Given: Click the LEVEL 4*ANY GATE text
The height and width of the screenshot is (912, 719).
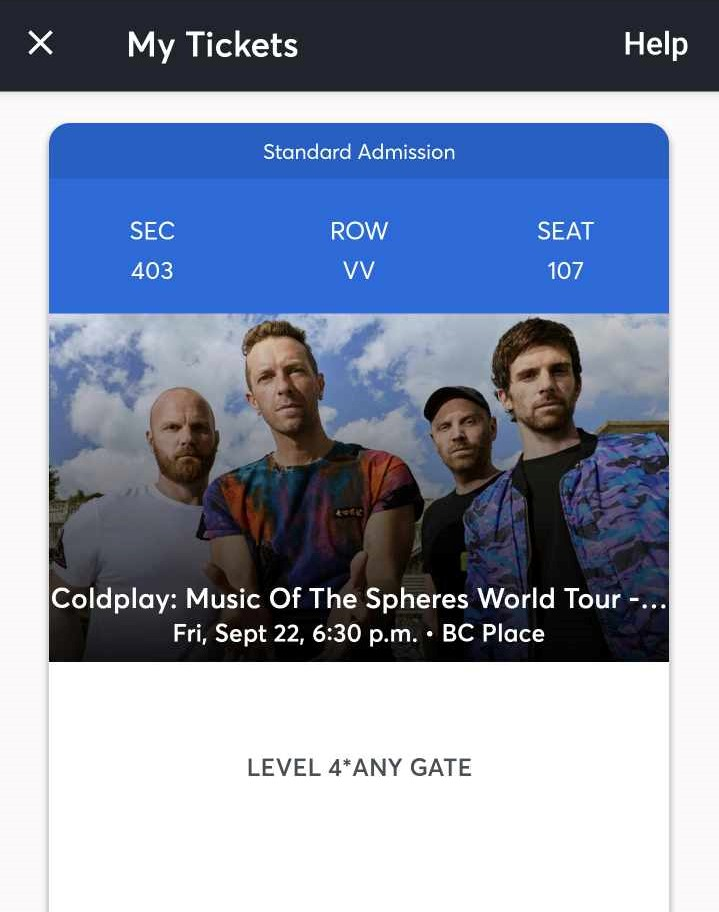Looking at the screenshot, I should tap(359, 768).
